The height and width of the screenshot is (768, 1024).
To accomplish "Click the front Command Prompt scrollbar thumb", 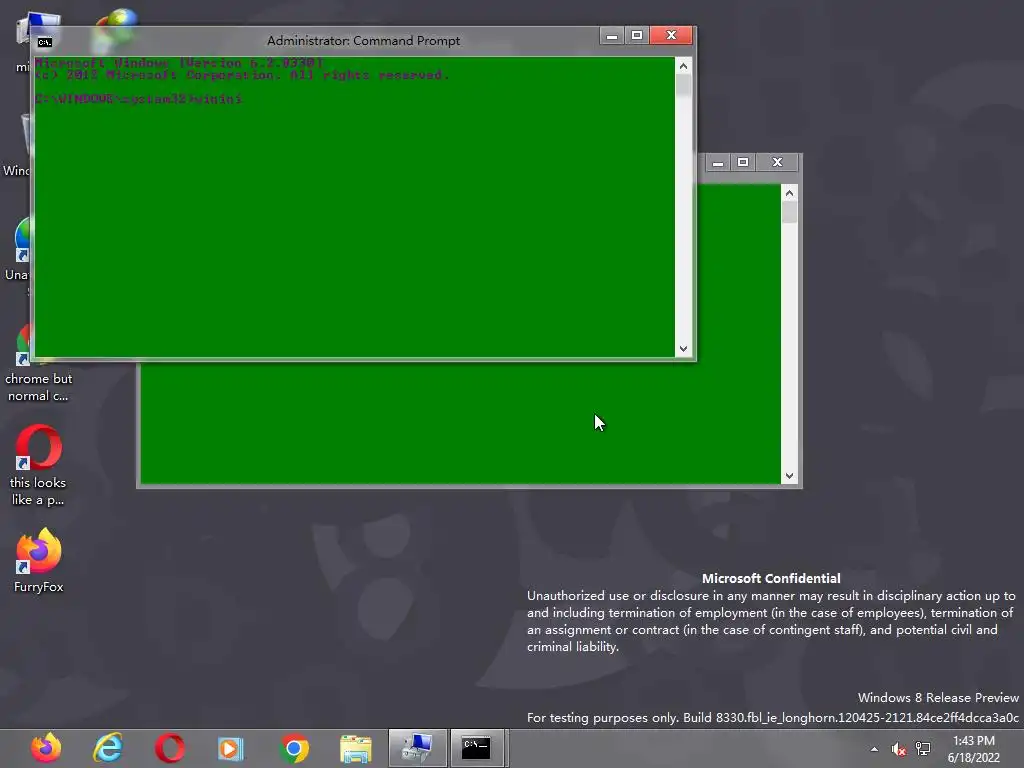I will pos(683,86).
